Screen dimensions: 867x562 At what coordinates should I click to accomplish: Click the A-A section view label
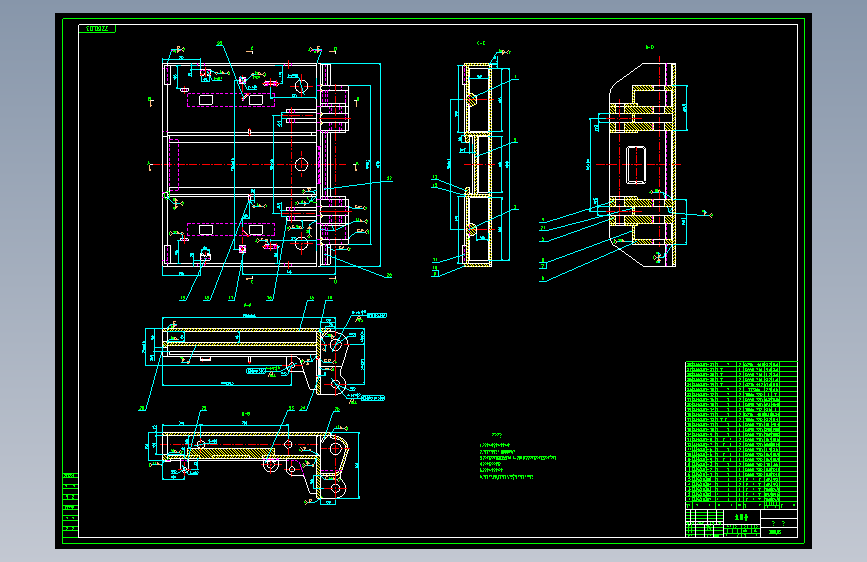[247, 305]
